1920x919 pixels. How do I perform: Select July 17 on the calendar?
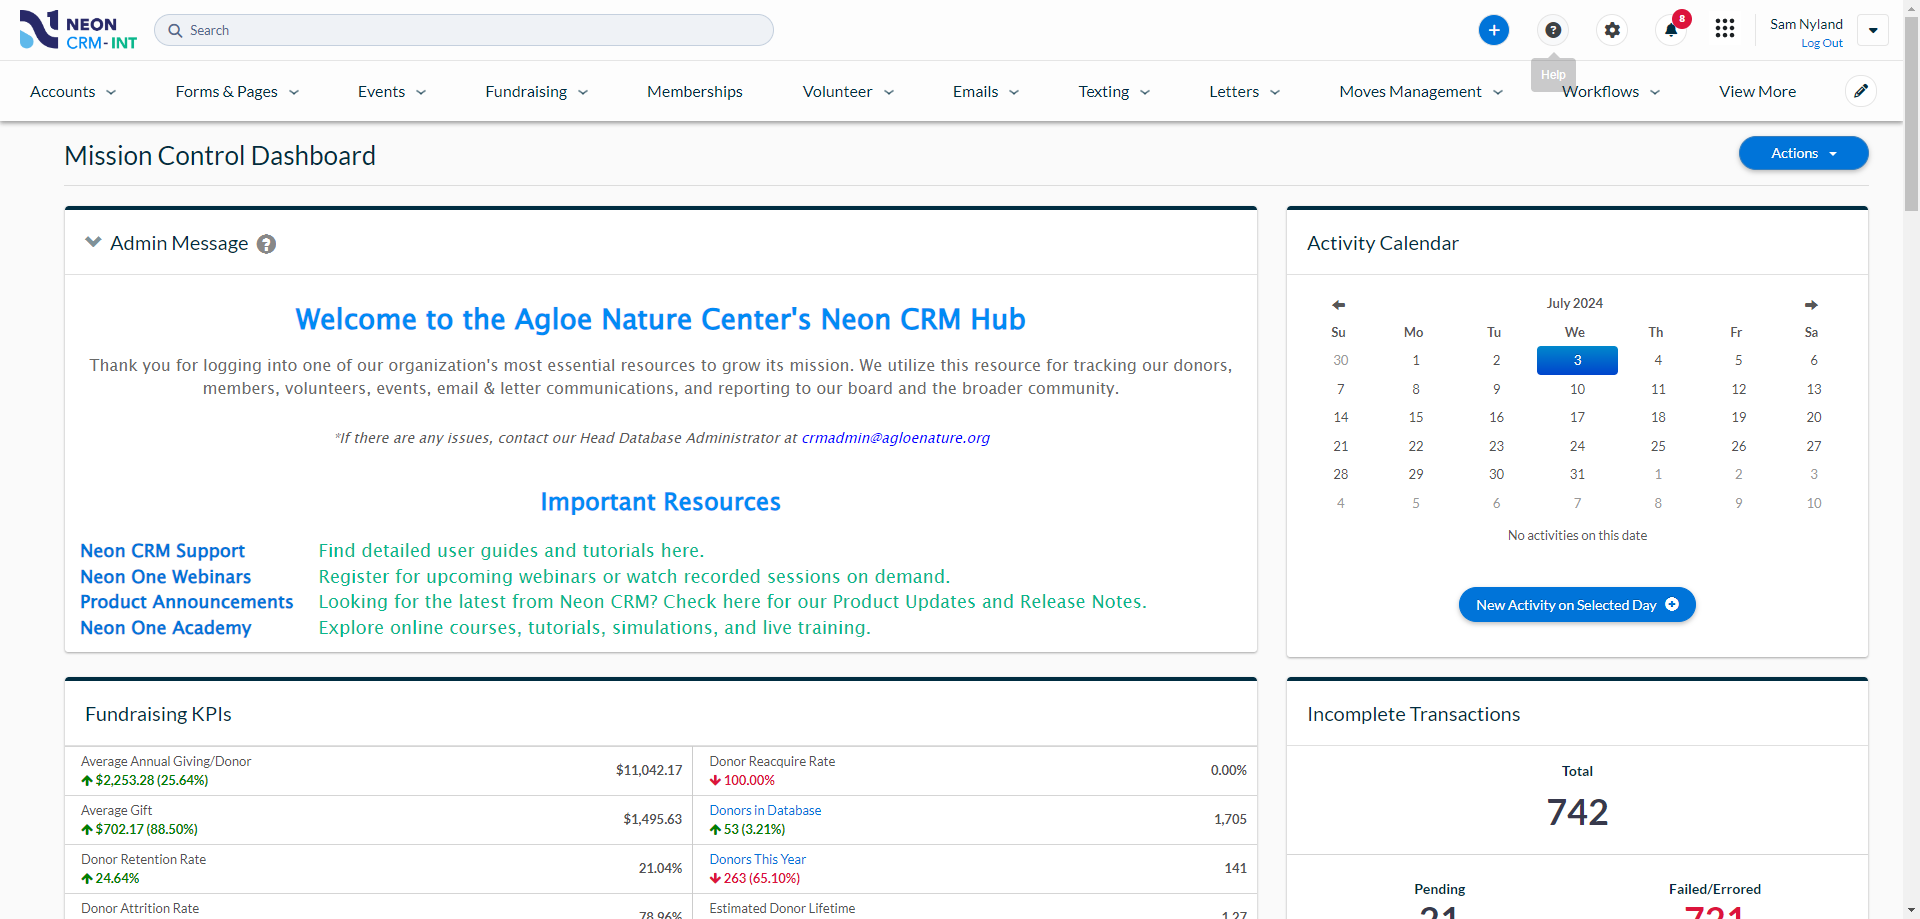(1576, 417)
